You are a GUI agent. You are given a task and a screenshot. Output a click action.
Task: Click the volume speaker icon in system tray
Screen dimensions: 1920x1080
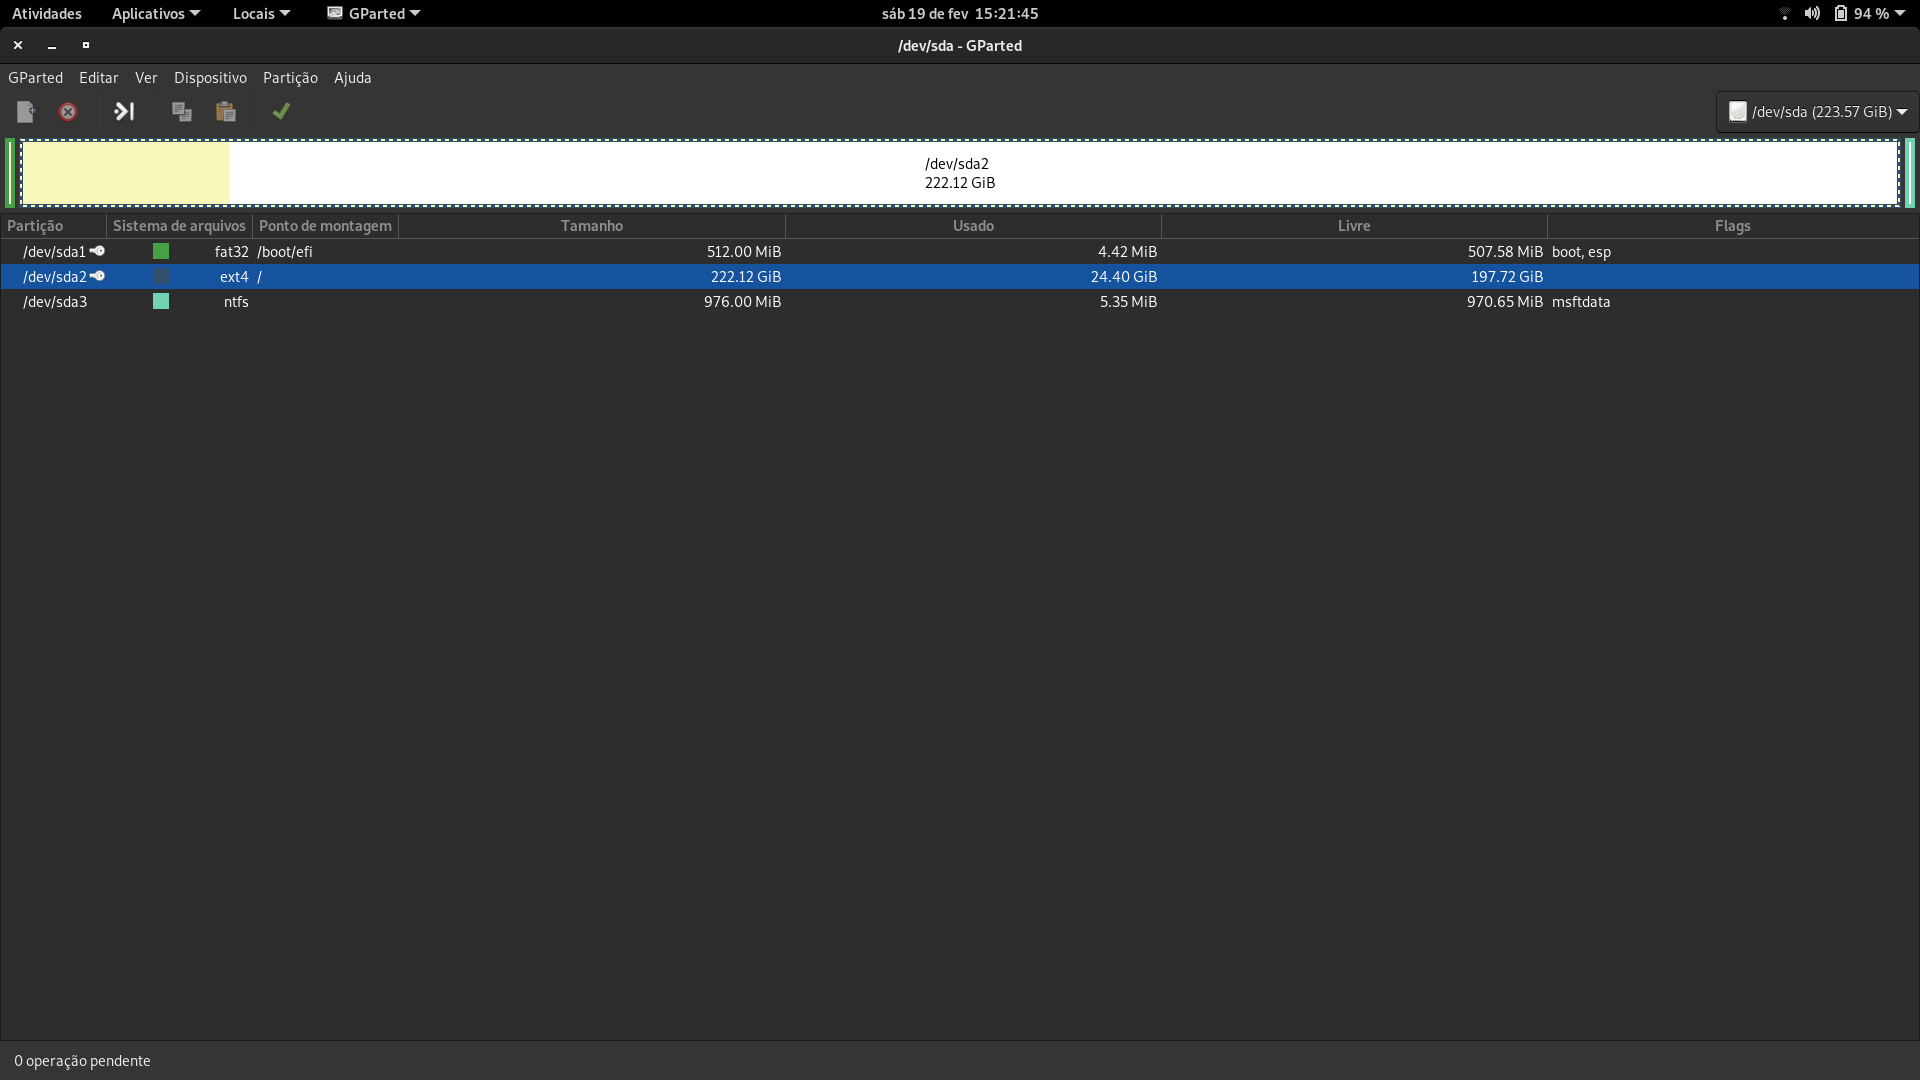tap(1812, 13)
